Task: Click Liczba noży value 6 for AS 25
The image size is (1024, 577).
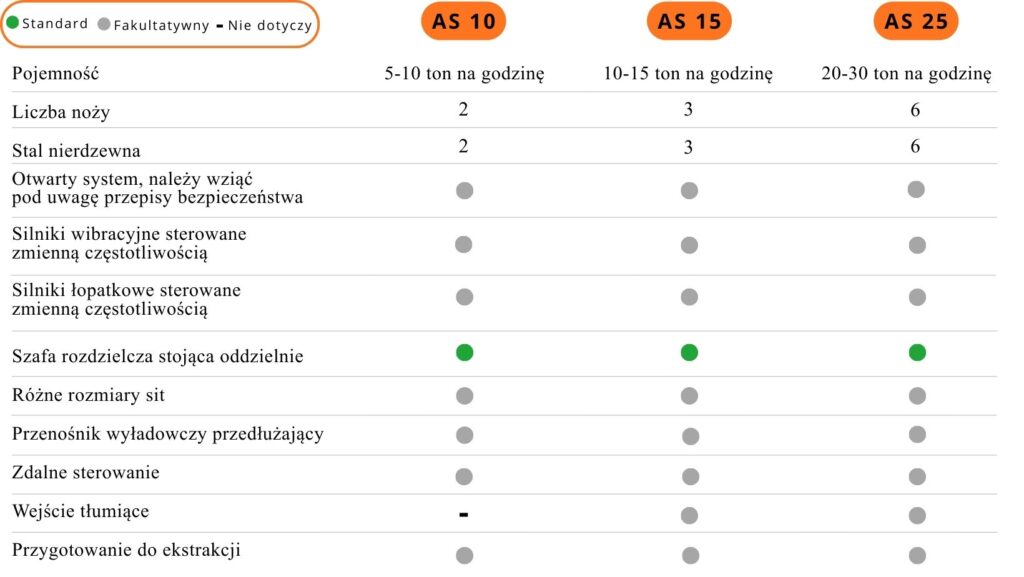Action: click(x=915, y=110)
